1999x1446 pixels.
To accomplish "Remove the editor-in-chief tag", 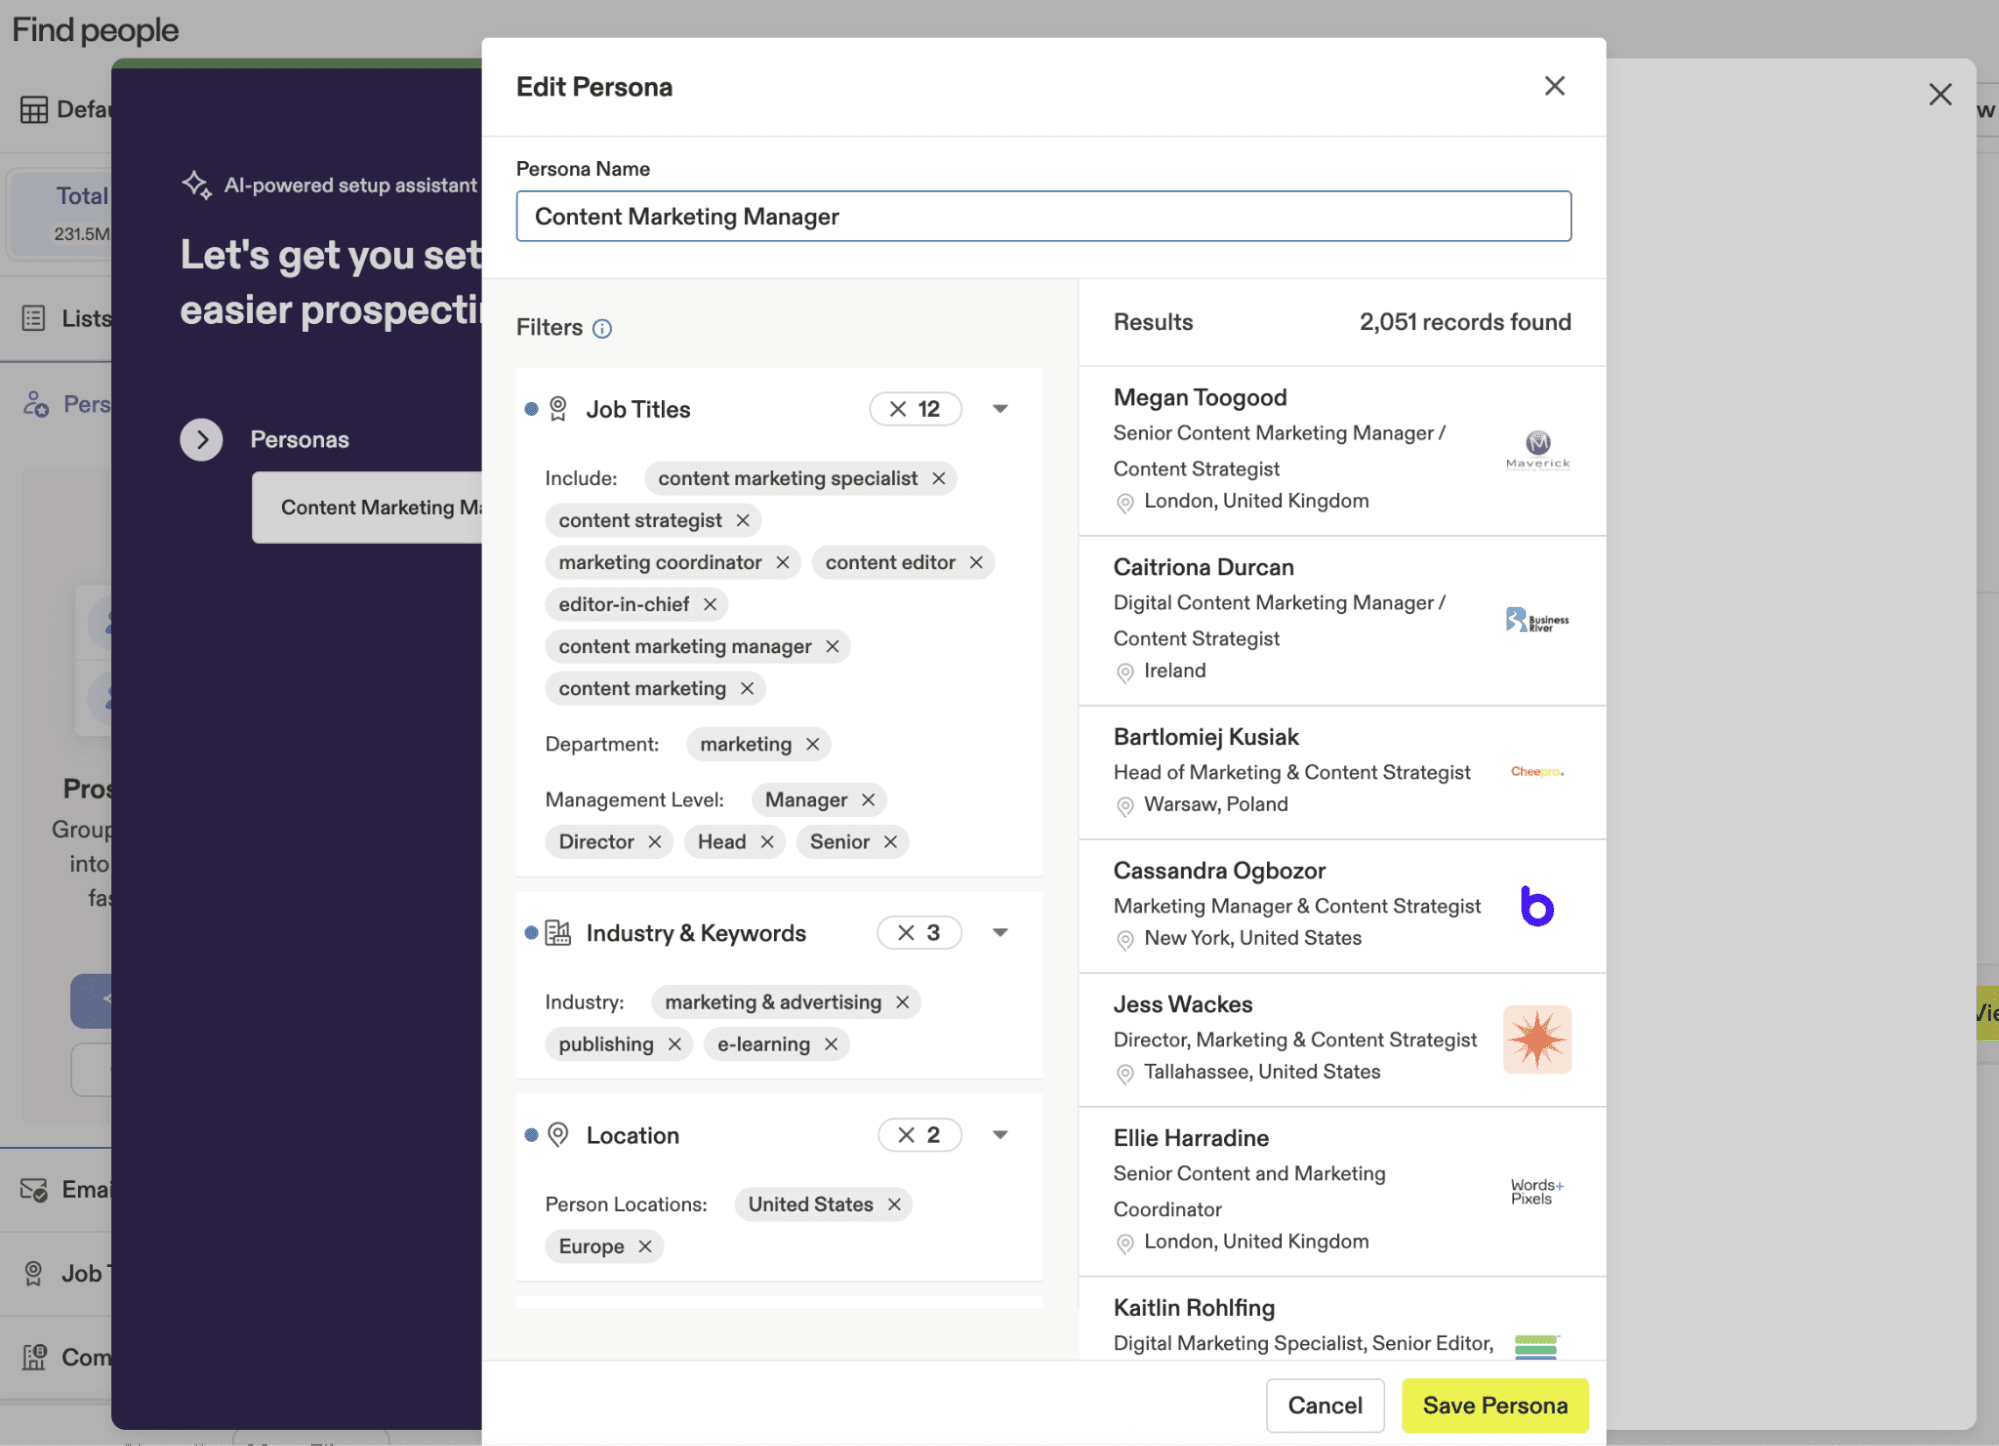I will (x=710, y=605).
